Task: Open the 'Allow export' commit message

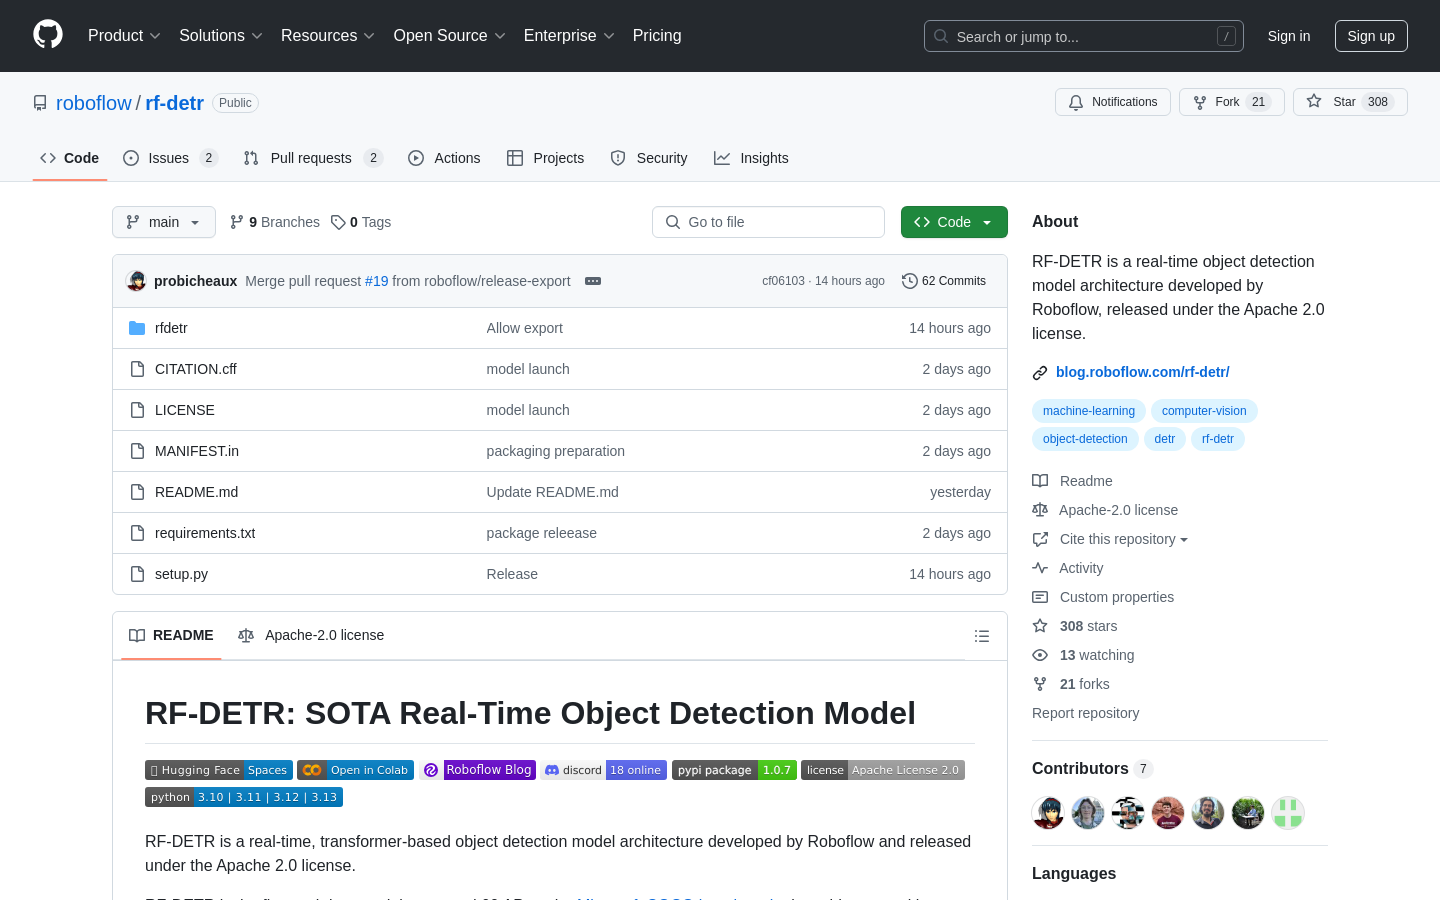Action: 525,328
